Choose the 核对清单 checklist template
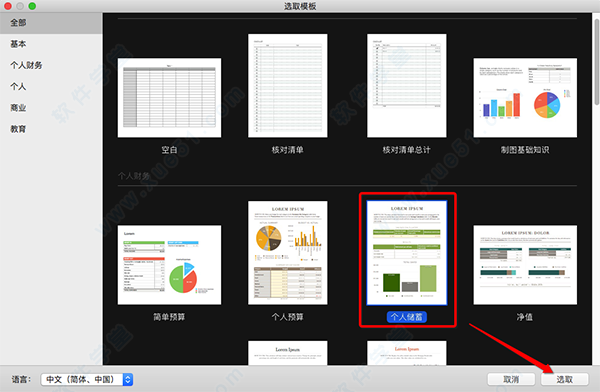Image resolution: width=600 pixels, height=392 pixels. (x=288, y=86)
